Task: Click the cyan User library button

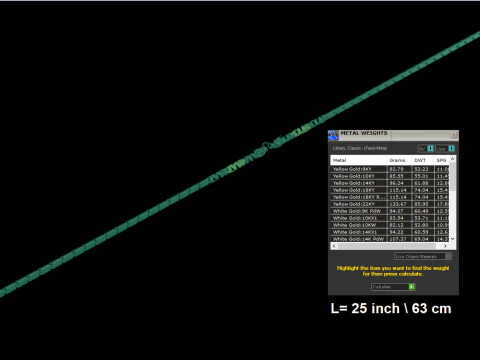Action: [x=451, y=149]
